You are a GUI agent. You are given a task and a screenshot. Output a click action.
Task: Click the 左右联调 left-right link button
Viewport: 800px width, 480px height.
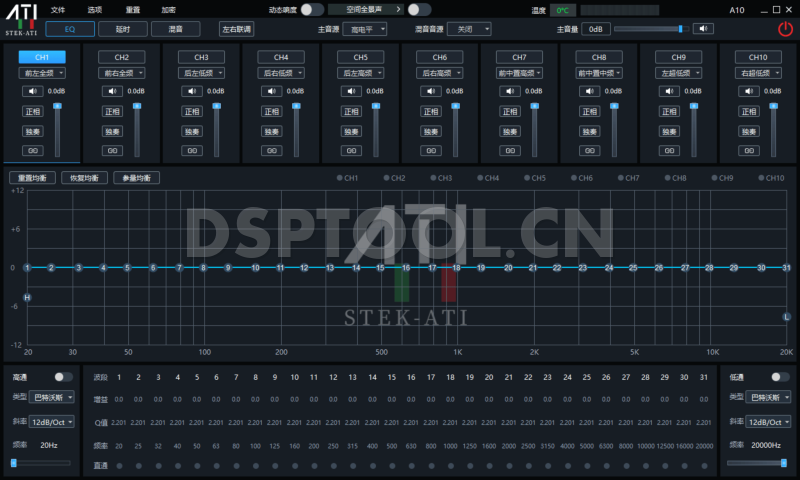(236, 29)
